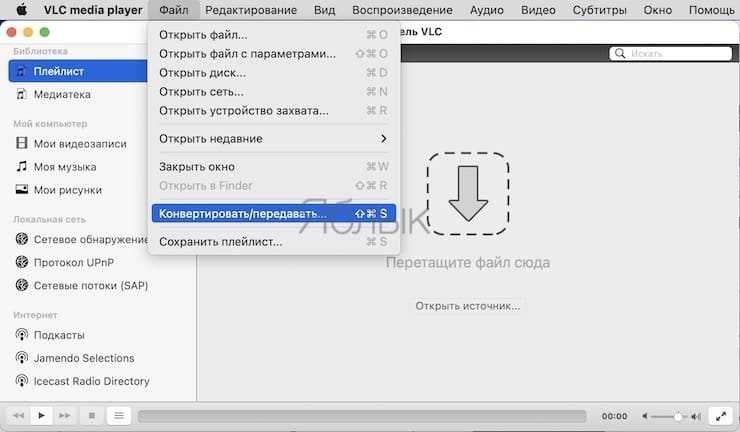740x432 pixels.
Task: Open Подкасты in the sidebar
Action: [59, 335]
